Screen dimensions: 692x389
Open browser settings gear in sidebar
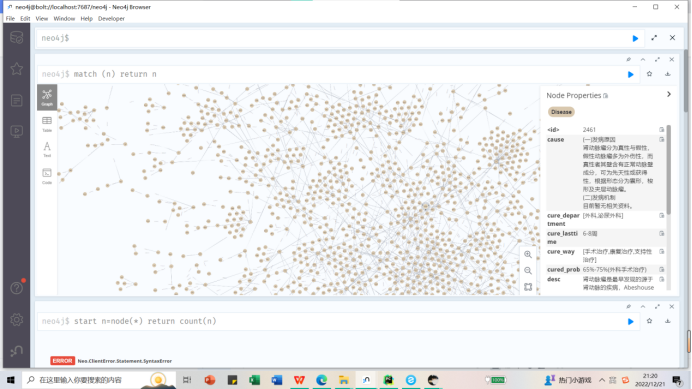(17, 320)
